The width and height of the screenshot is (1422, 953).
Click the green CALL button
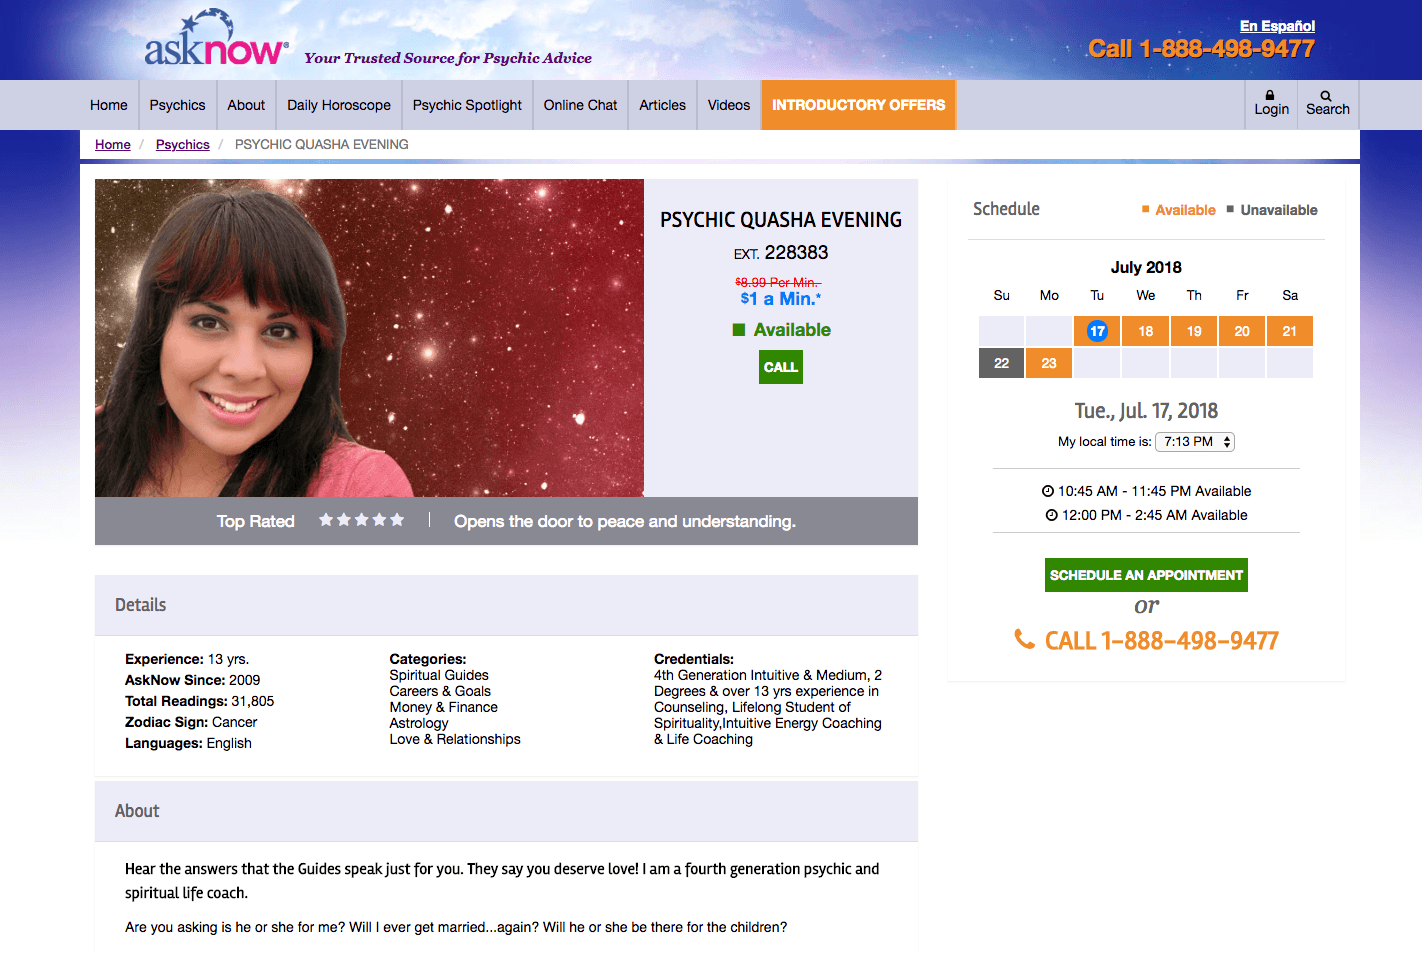(781, 367)
